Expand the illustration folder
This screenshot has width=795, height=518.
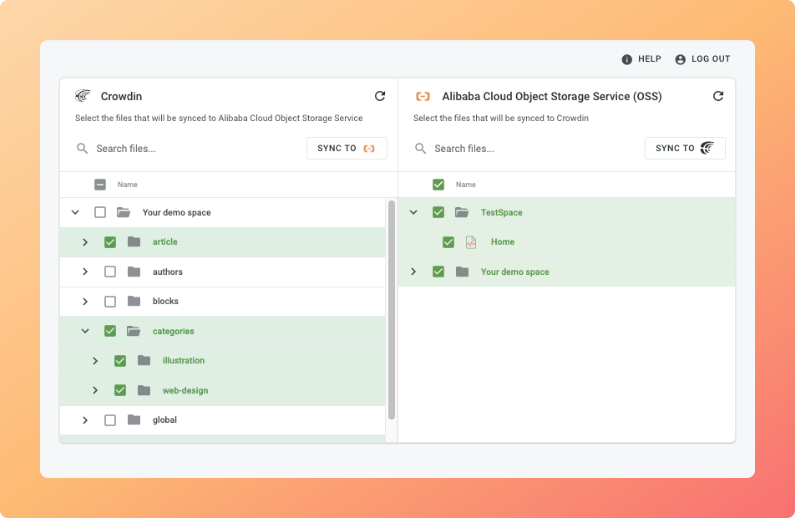pos(95,361)
